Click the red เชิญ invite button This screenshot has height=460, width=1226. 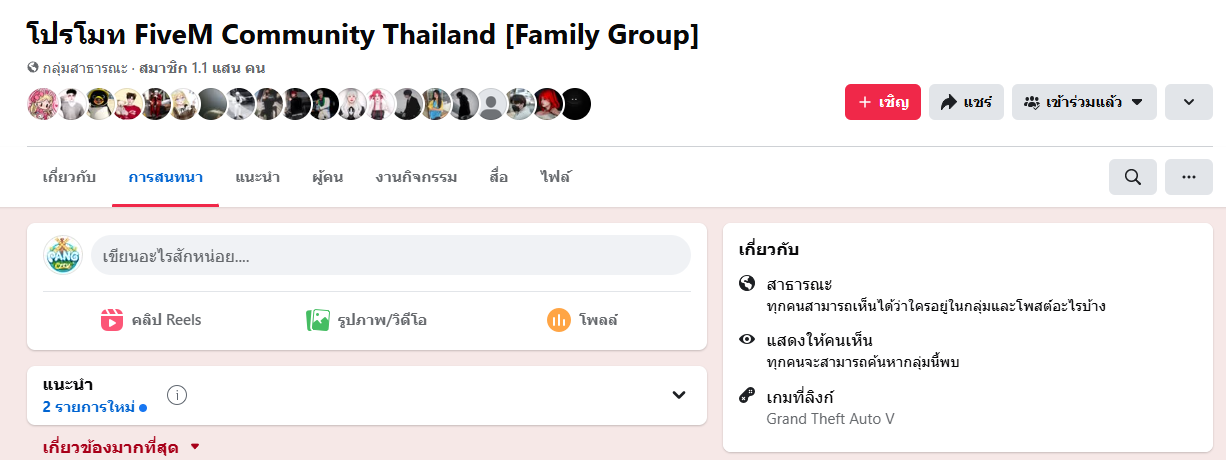click(882, 102)
